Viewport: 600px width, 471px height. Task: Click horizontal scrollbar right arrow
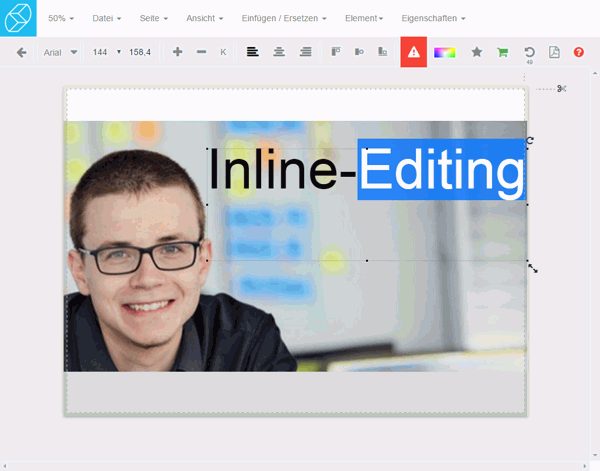click(584, 466)
